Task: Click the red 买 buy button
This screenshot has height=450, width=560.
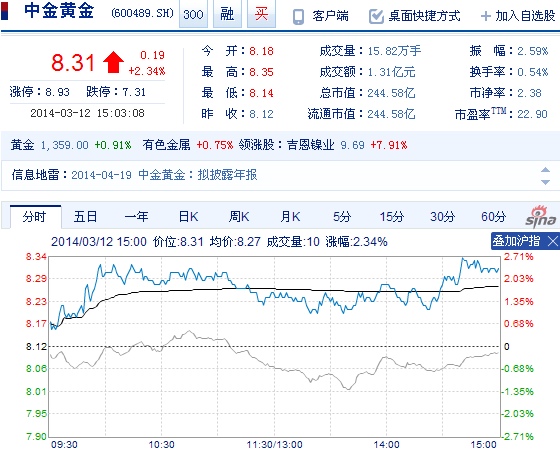Action: (261, 14)
